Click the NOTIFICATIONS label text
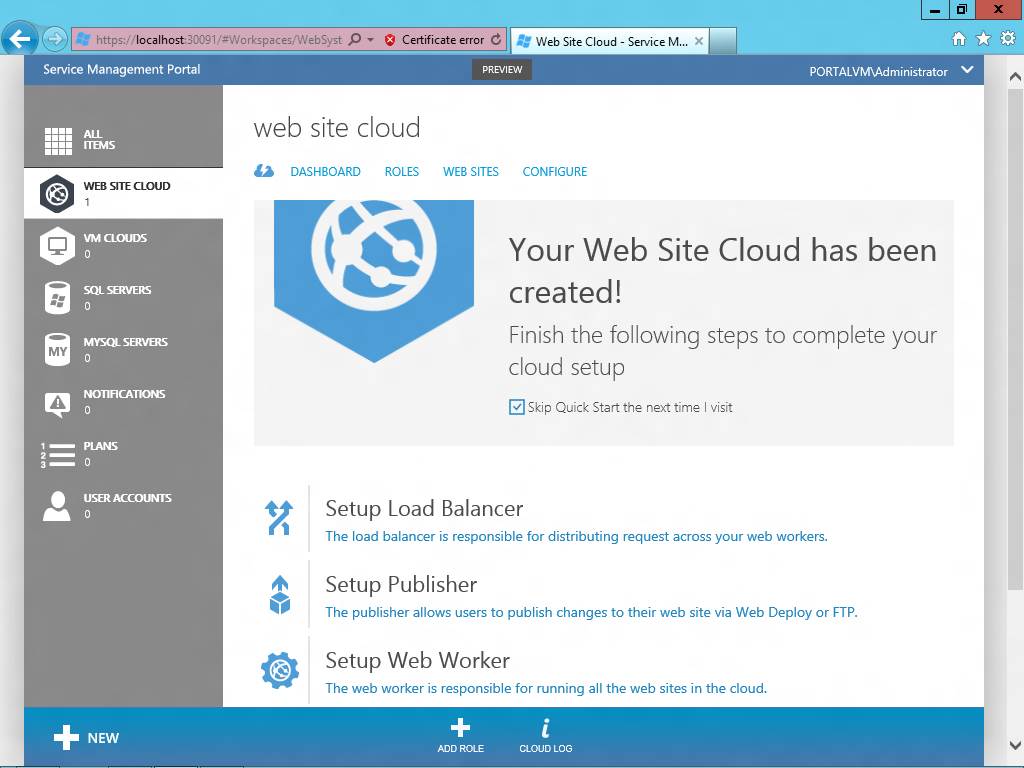Image resolution: width=1024 pixels, height=768 pixels. point(124,394)
